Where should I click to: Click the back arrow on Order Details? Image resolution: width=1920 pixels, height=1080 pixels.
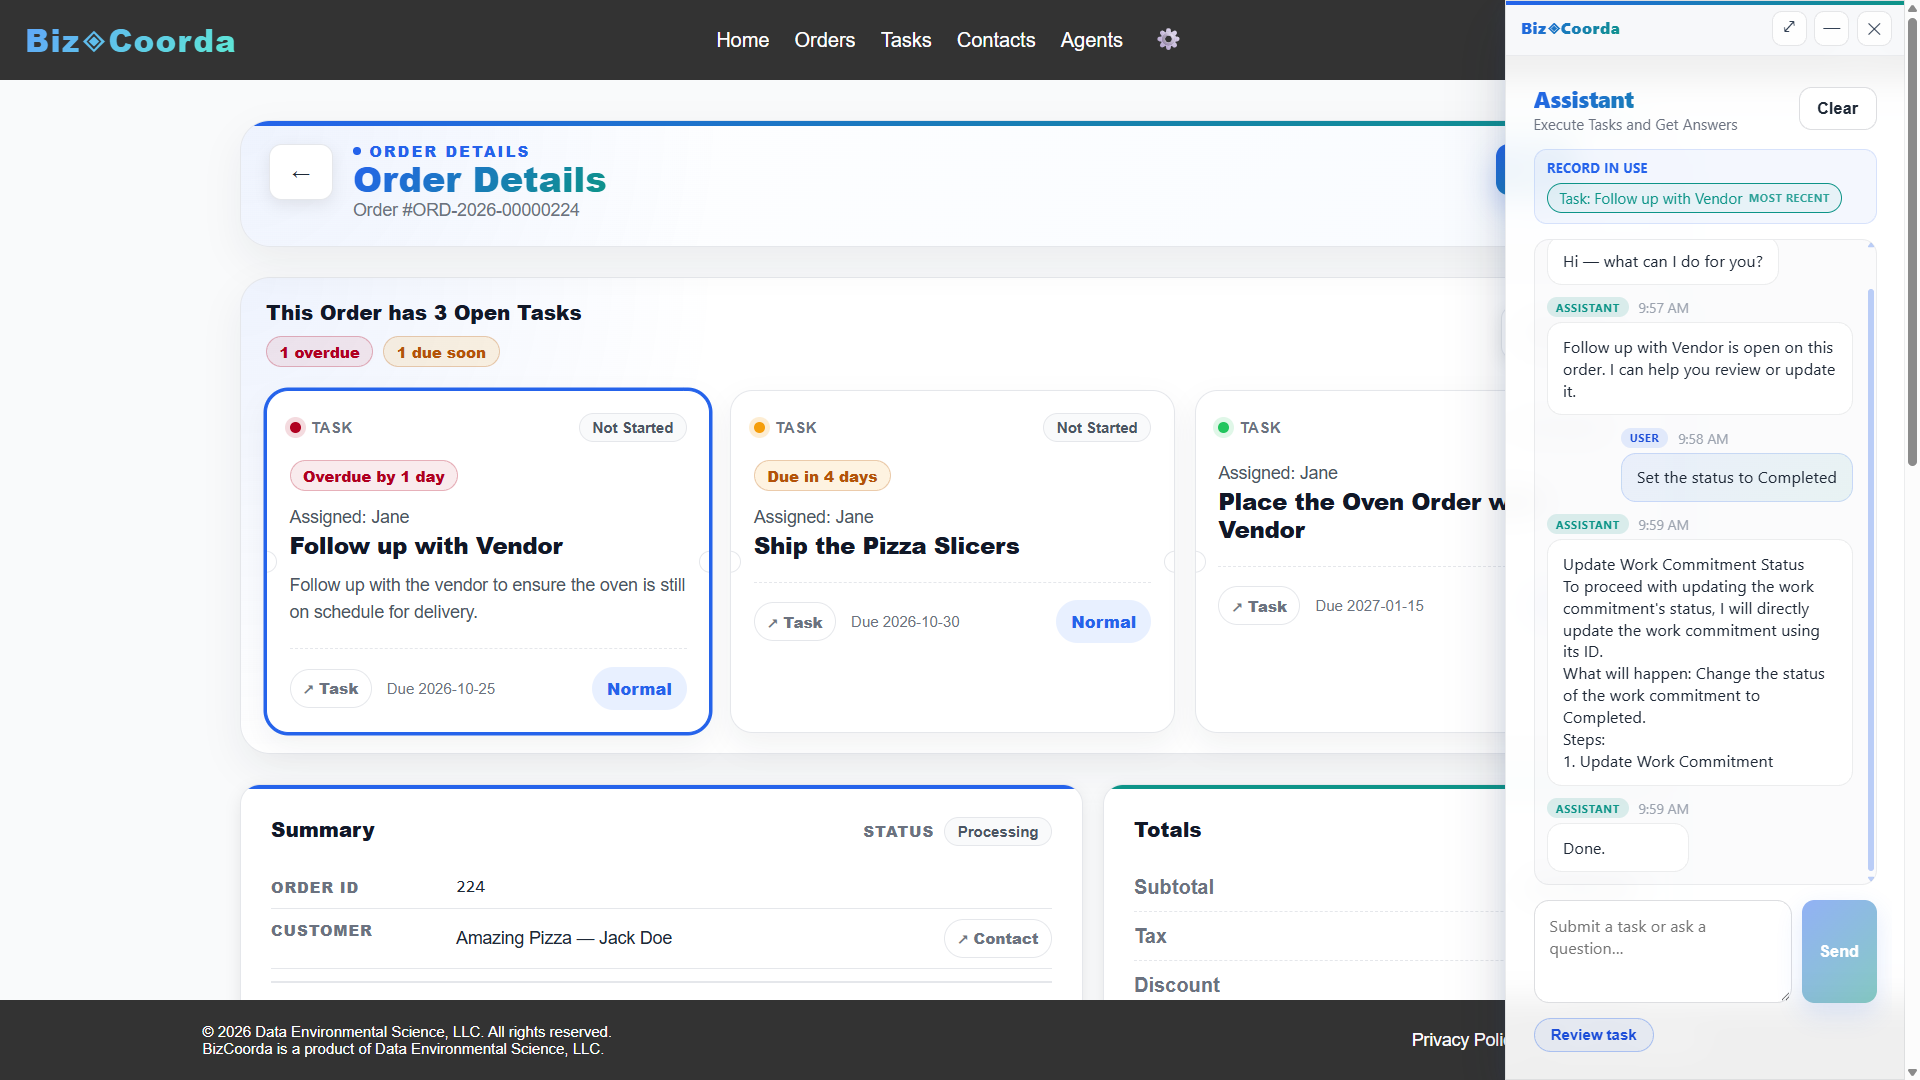click(301, 173)
